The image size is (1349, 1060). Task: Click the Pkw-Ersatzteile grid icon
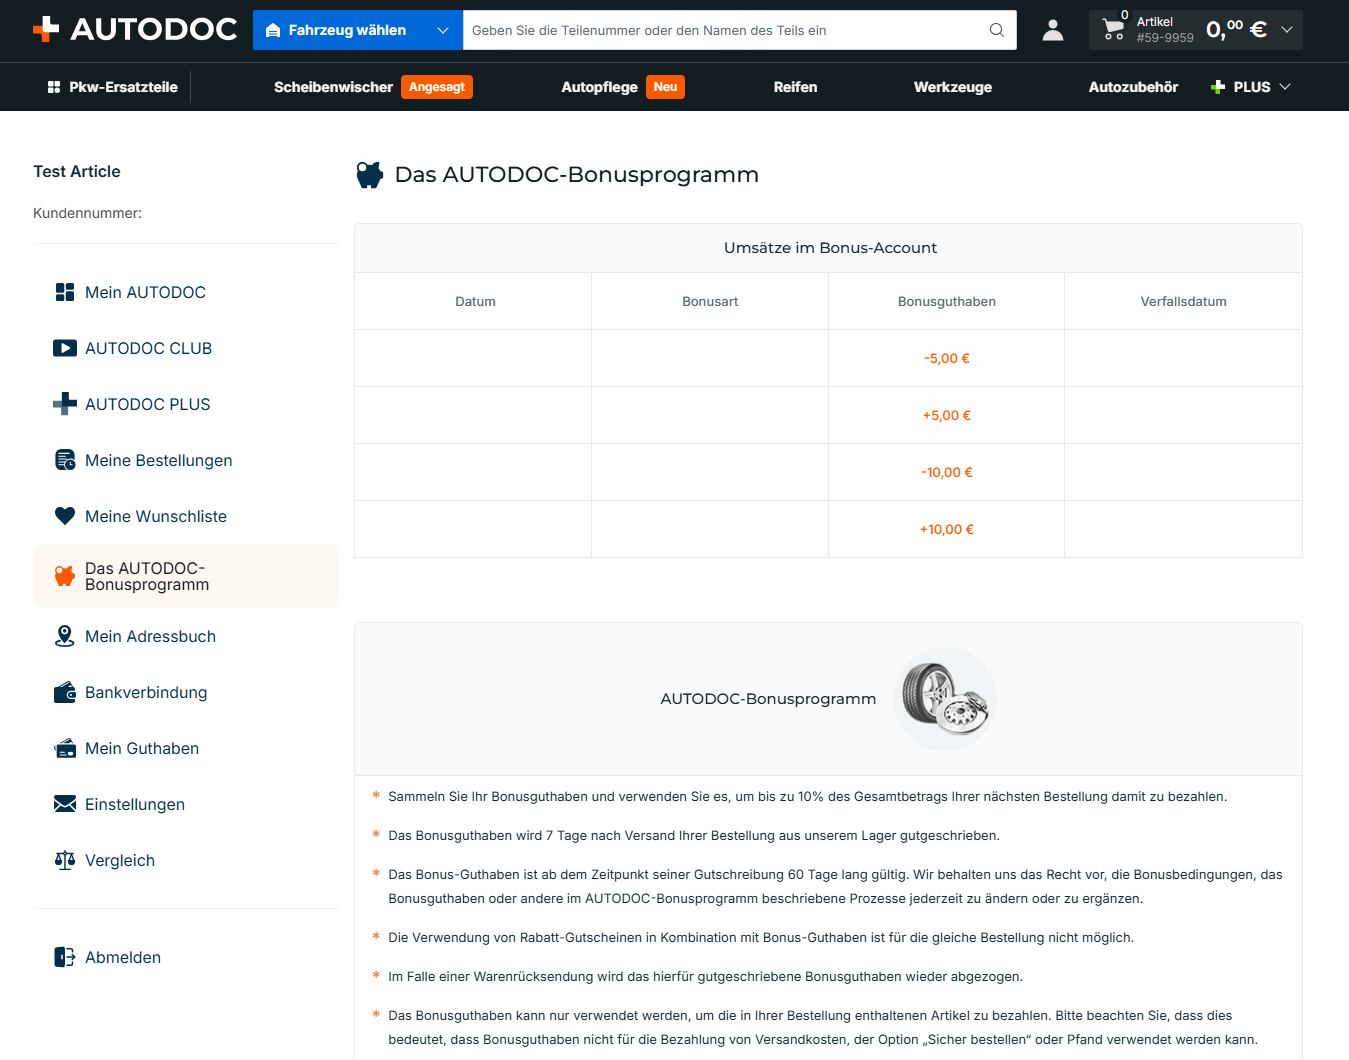54,87
